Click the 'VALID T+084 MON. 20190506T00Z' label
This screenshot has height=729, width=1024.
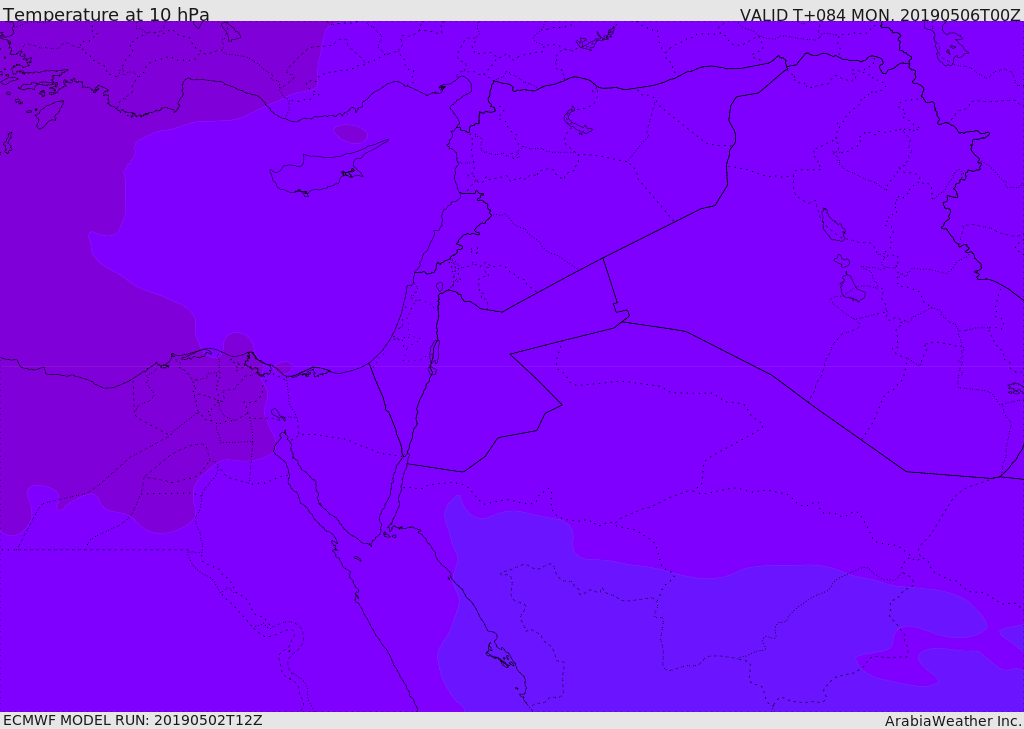coord(880,15)
